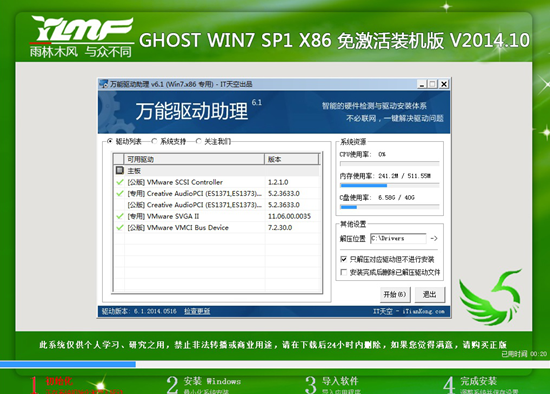Sort by the 版本 column header

point(291,159)
